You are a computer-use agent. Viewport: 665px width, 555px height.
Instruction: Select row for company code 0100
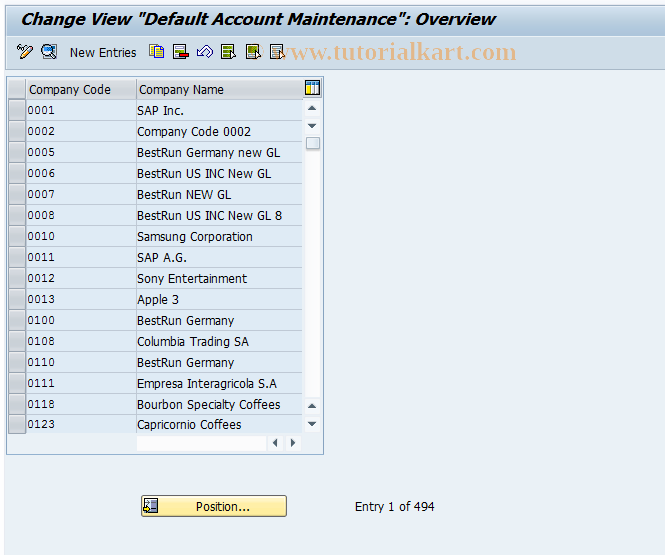[17, 320]
